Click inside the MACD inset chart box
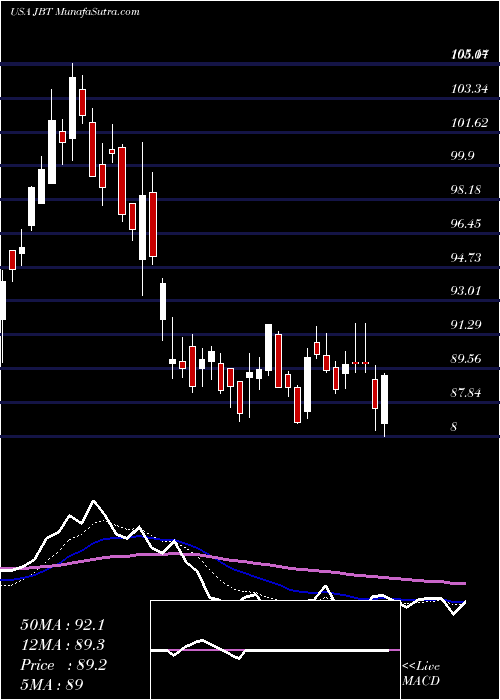This screenshot has width=500, height=700. pos(275,650)
